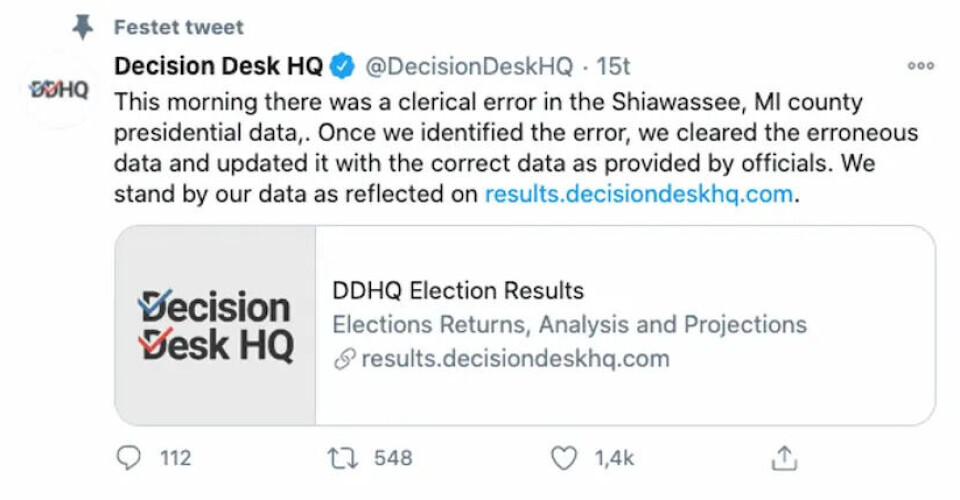The height and width of the screenshot is (500, 960).
Task: Click the chain link icon in the card
Action: (344, 359)
